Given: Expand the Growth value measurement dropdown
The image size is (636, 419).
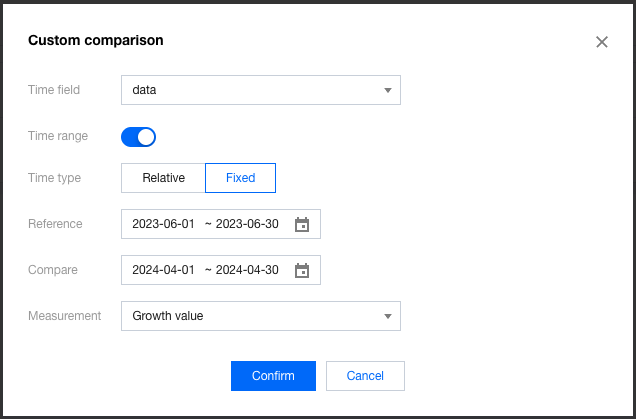Looking at the screenshot, I should [x=250, y=317].
